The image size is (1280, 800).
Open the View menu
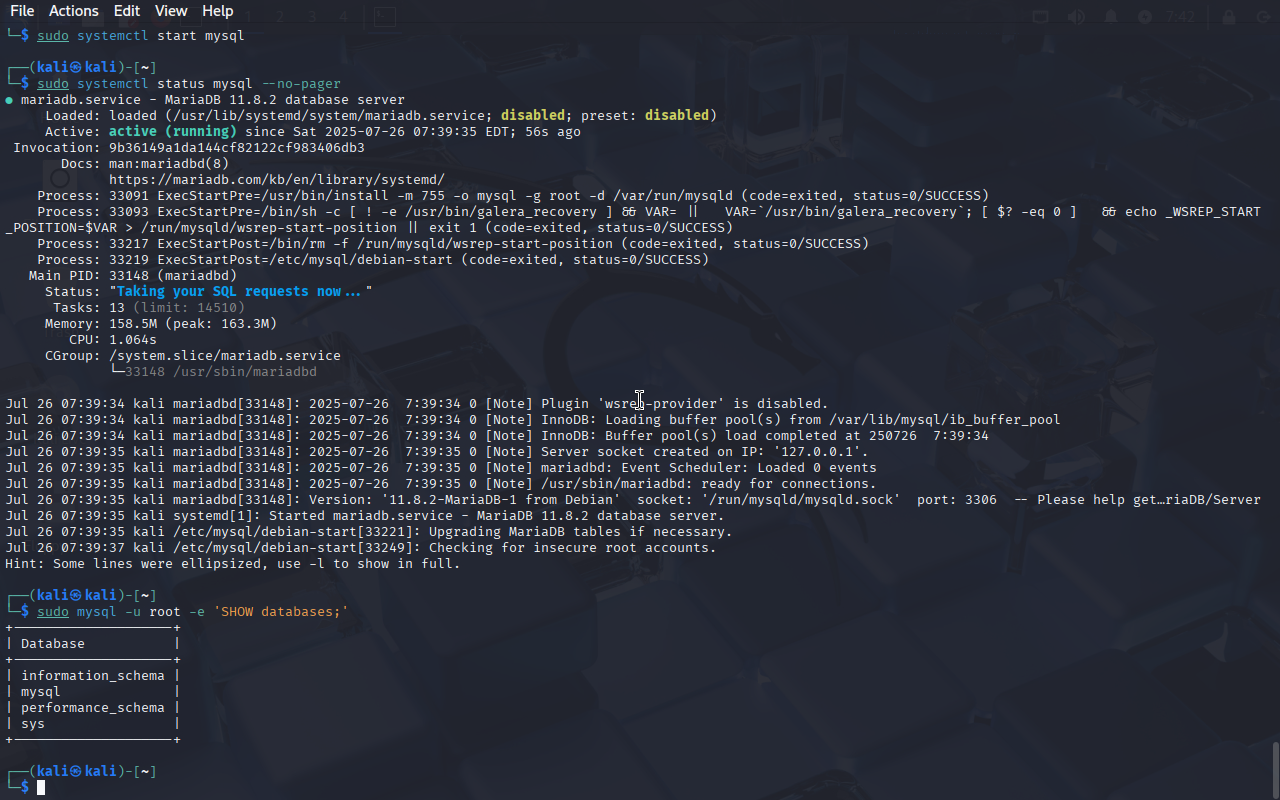[171, 11]
